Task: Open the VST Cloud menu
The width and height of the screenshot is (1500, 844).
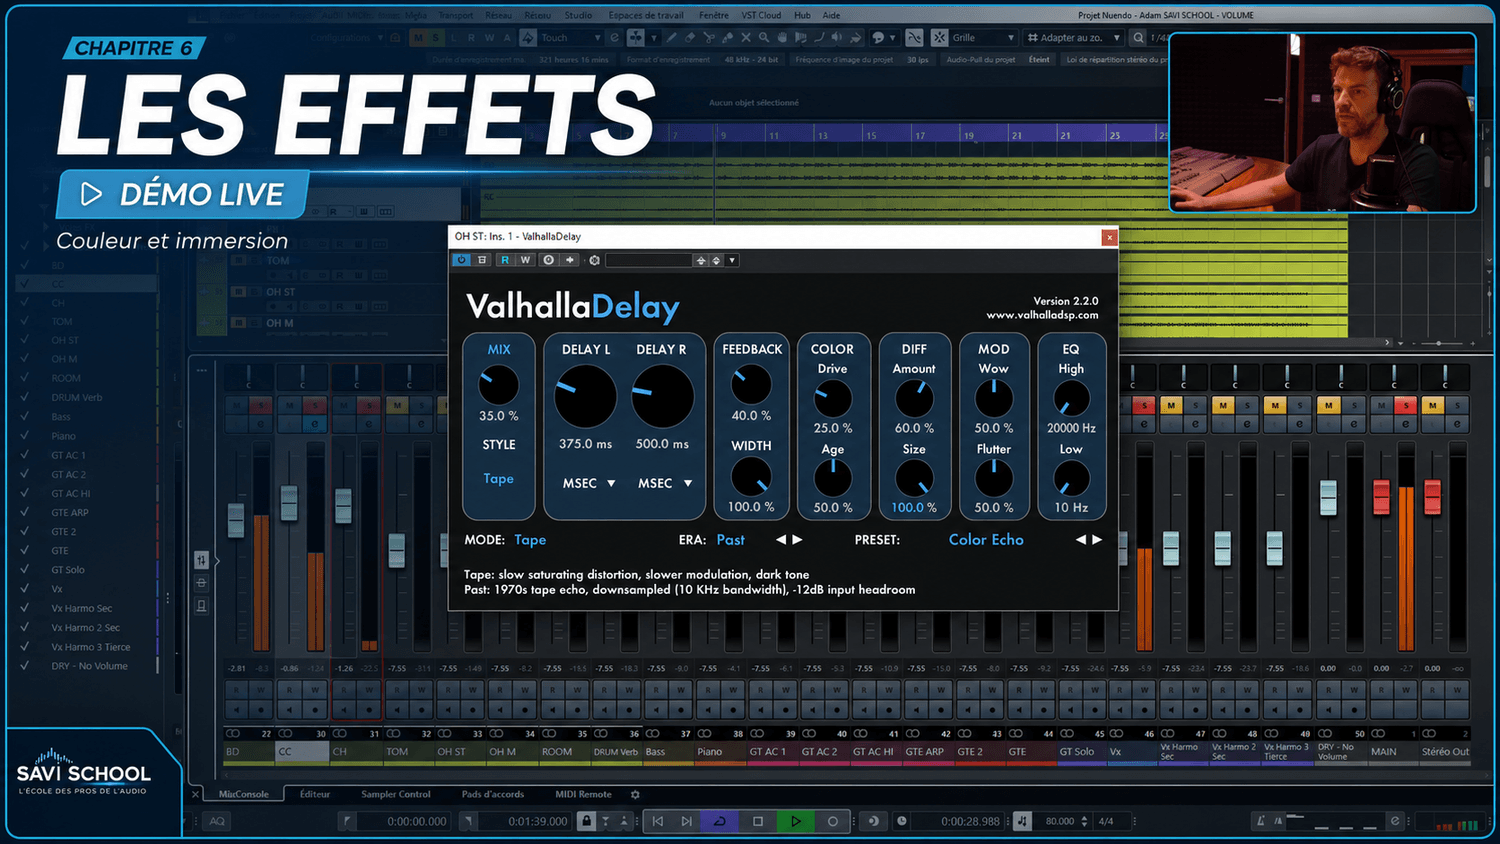Action: (761, 15)
